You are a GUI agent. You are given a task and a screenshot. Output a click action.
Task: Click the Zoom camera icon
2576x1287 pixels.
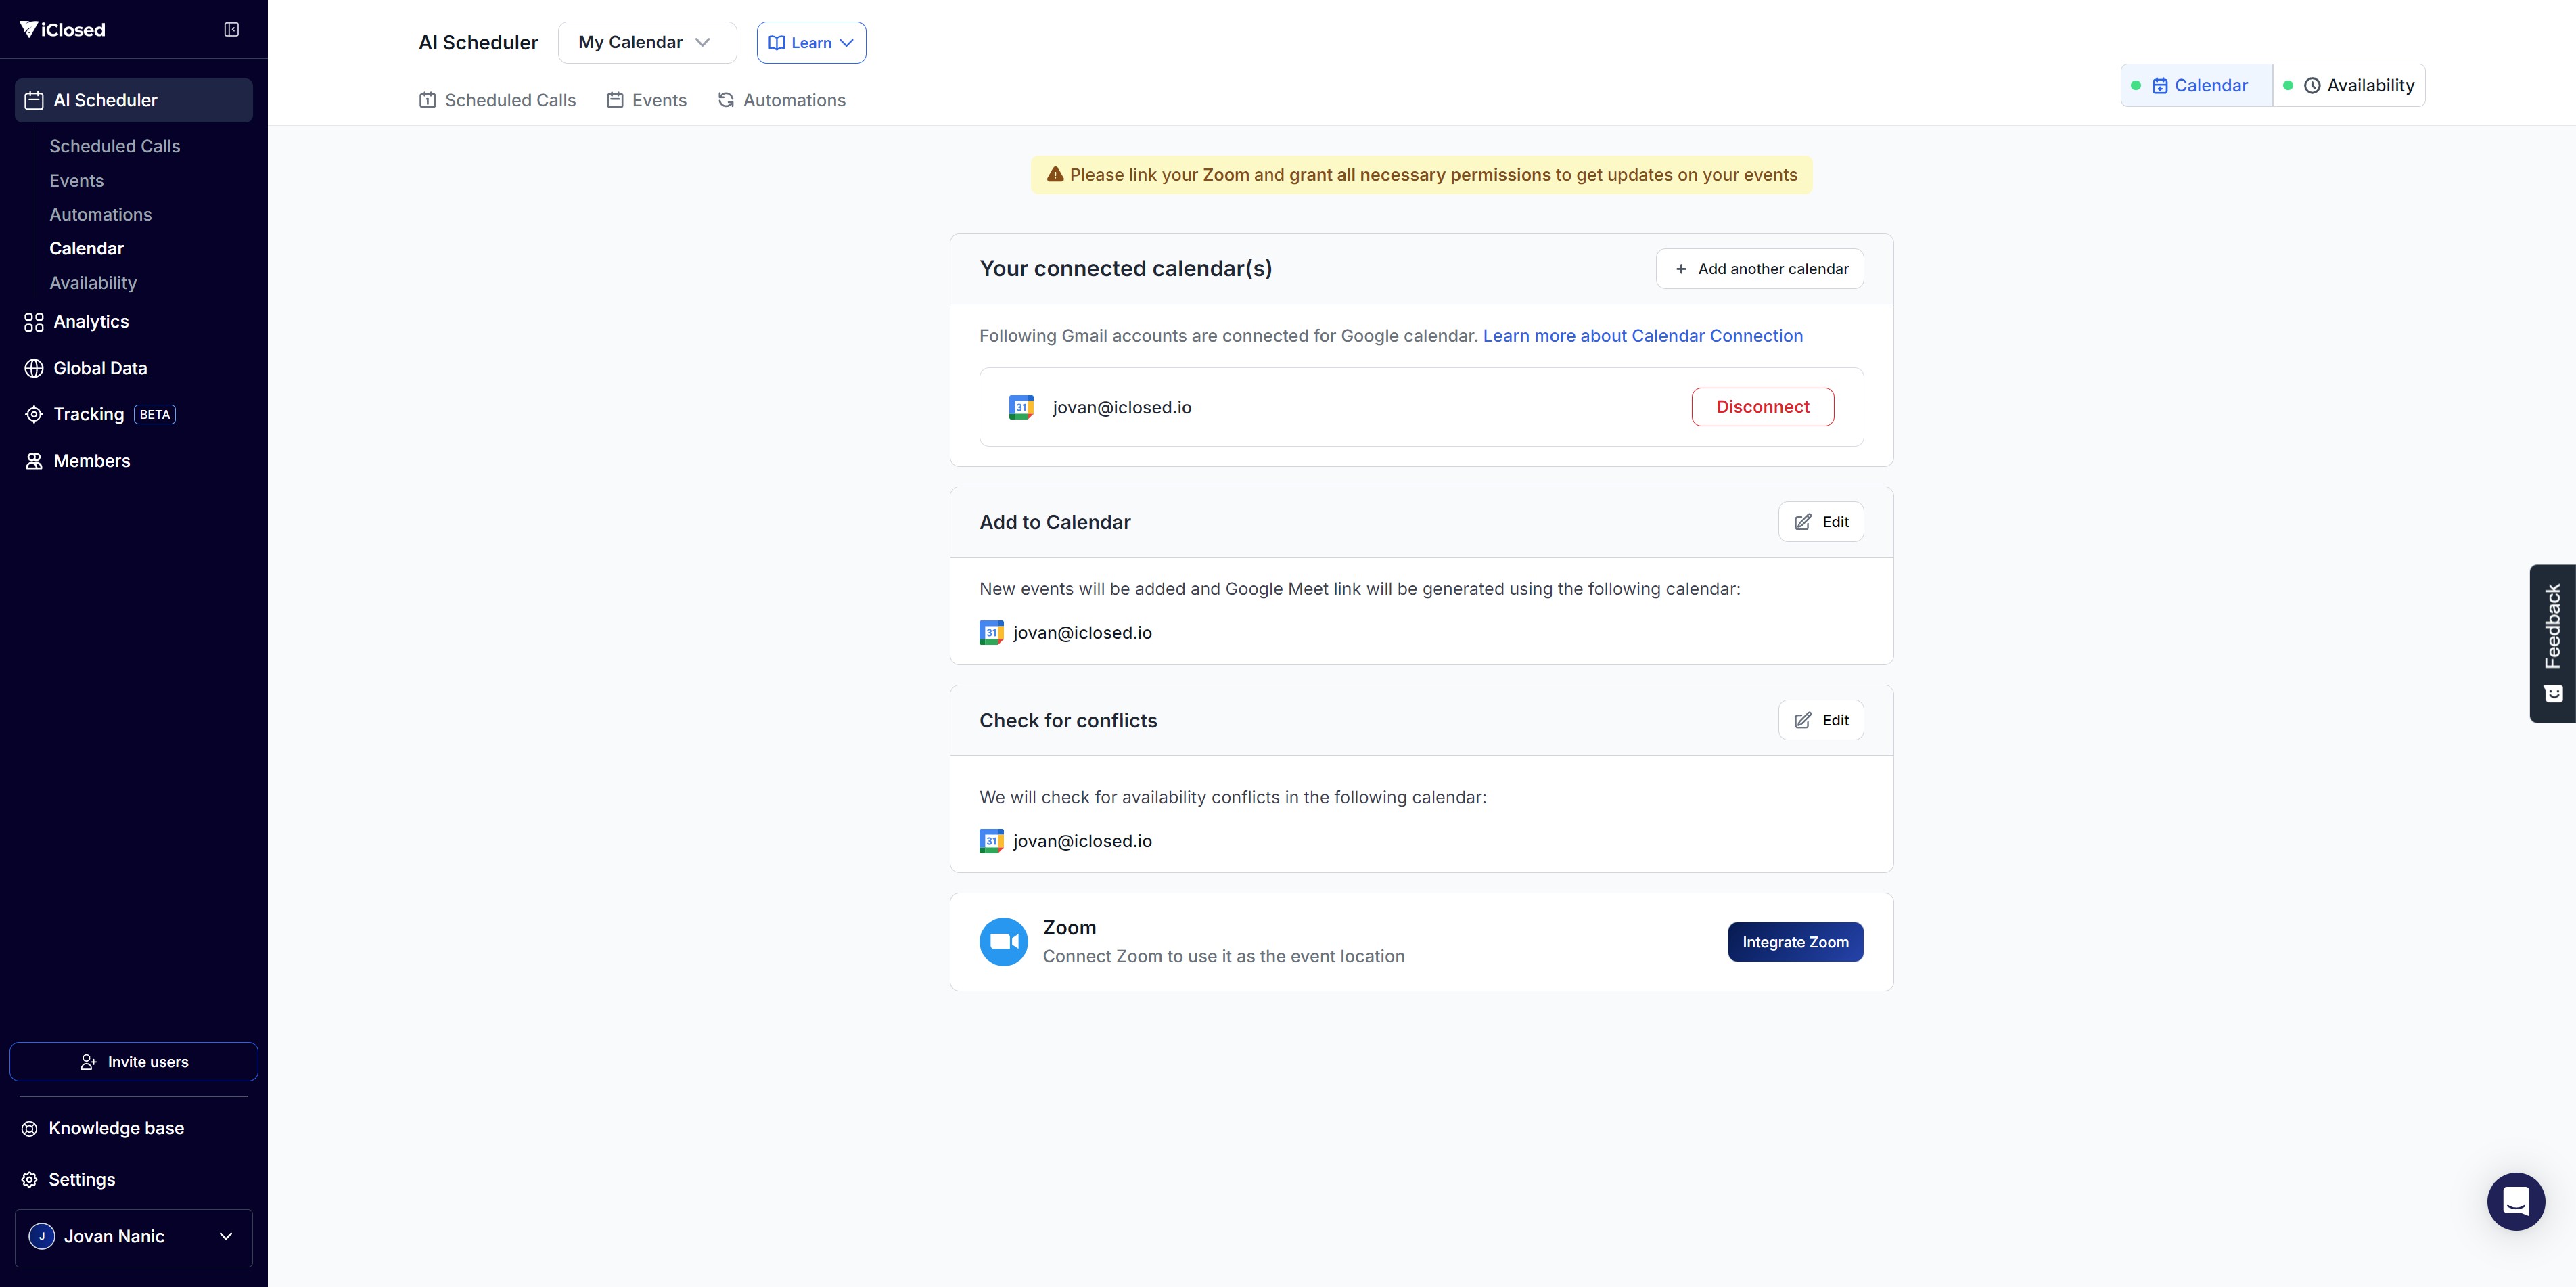[x=1003, y=942]
